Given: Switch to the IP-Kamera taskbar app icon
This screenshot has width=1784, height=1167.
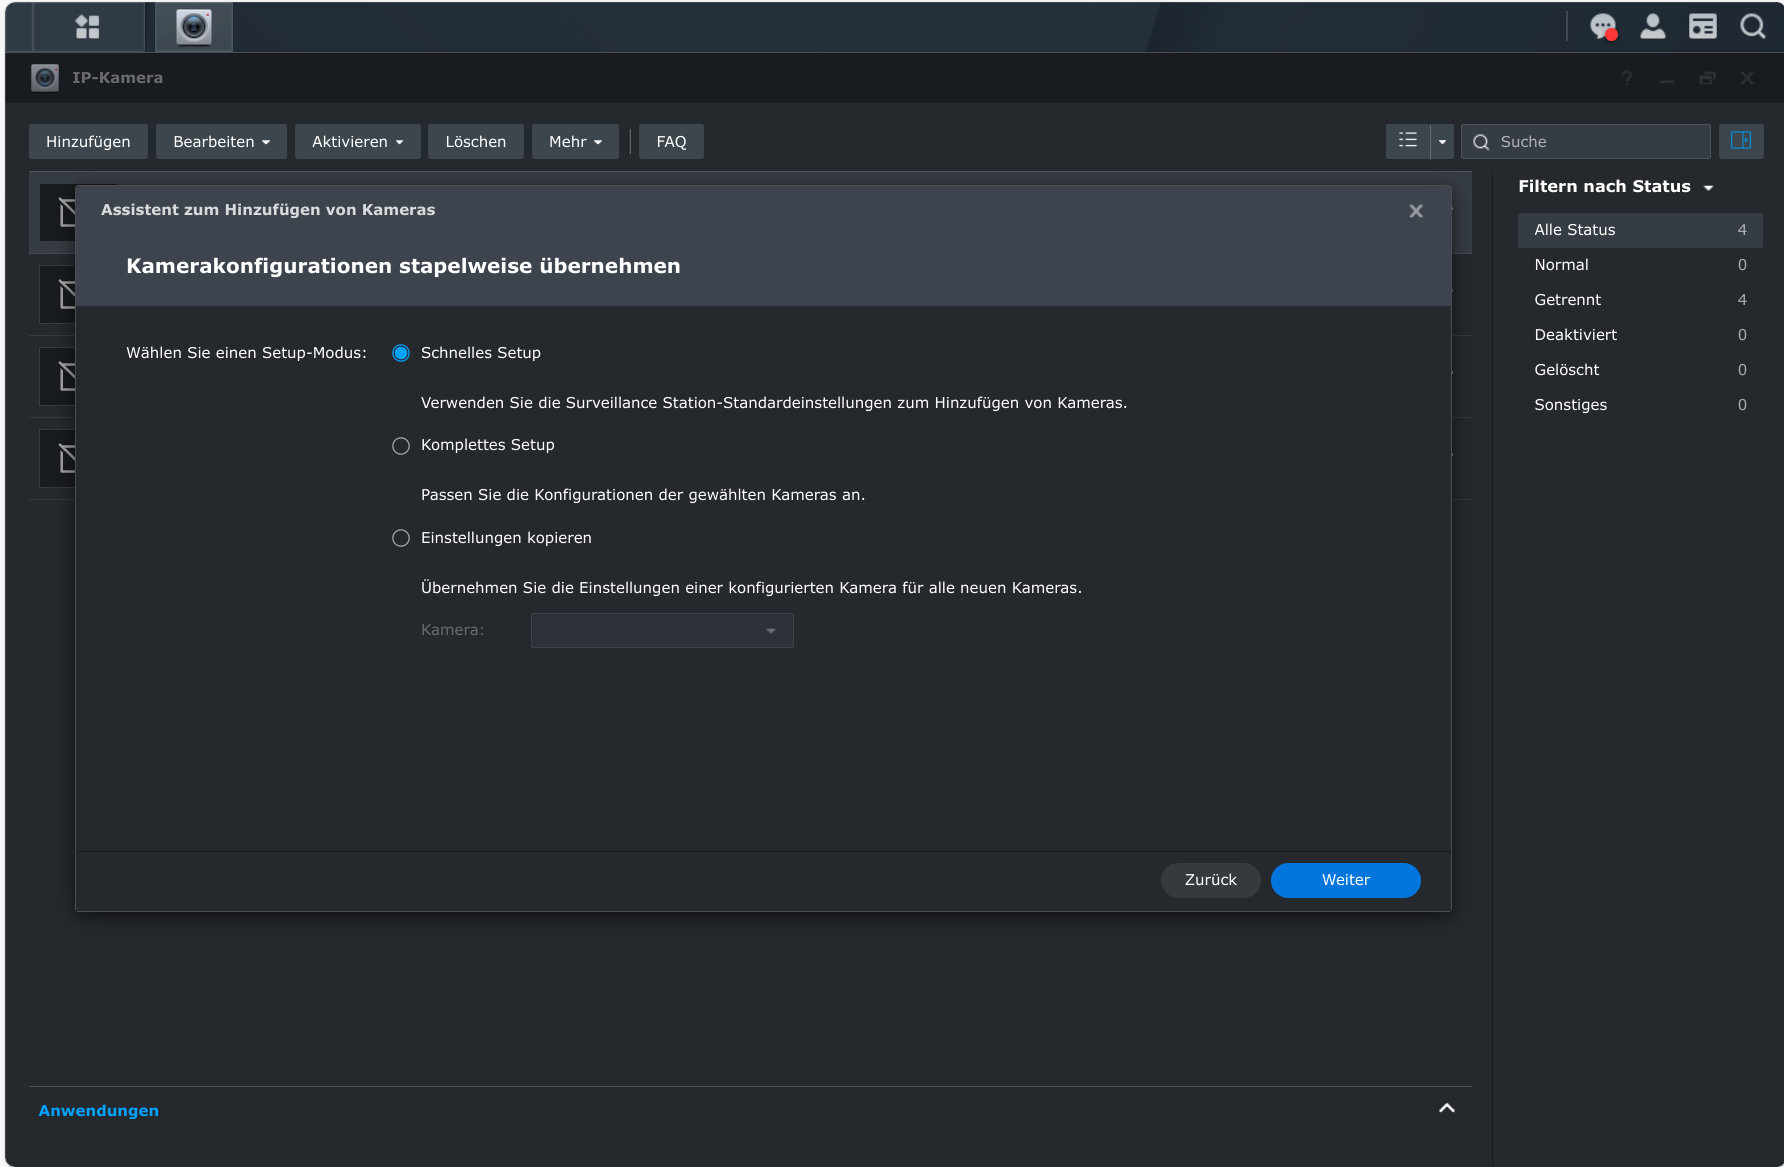Looking at the screenshot, I should point(194,27).
